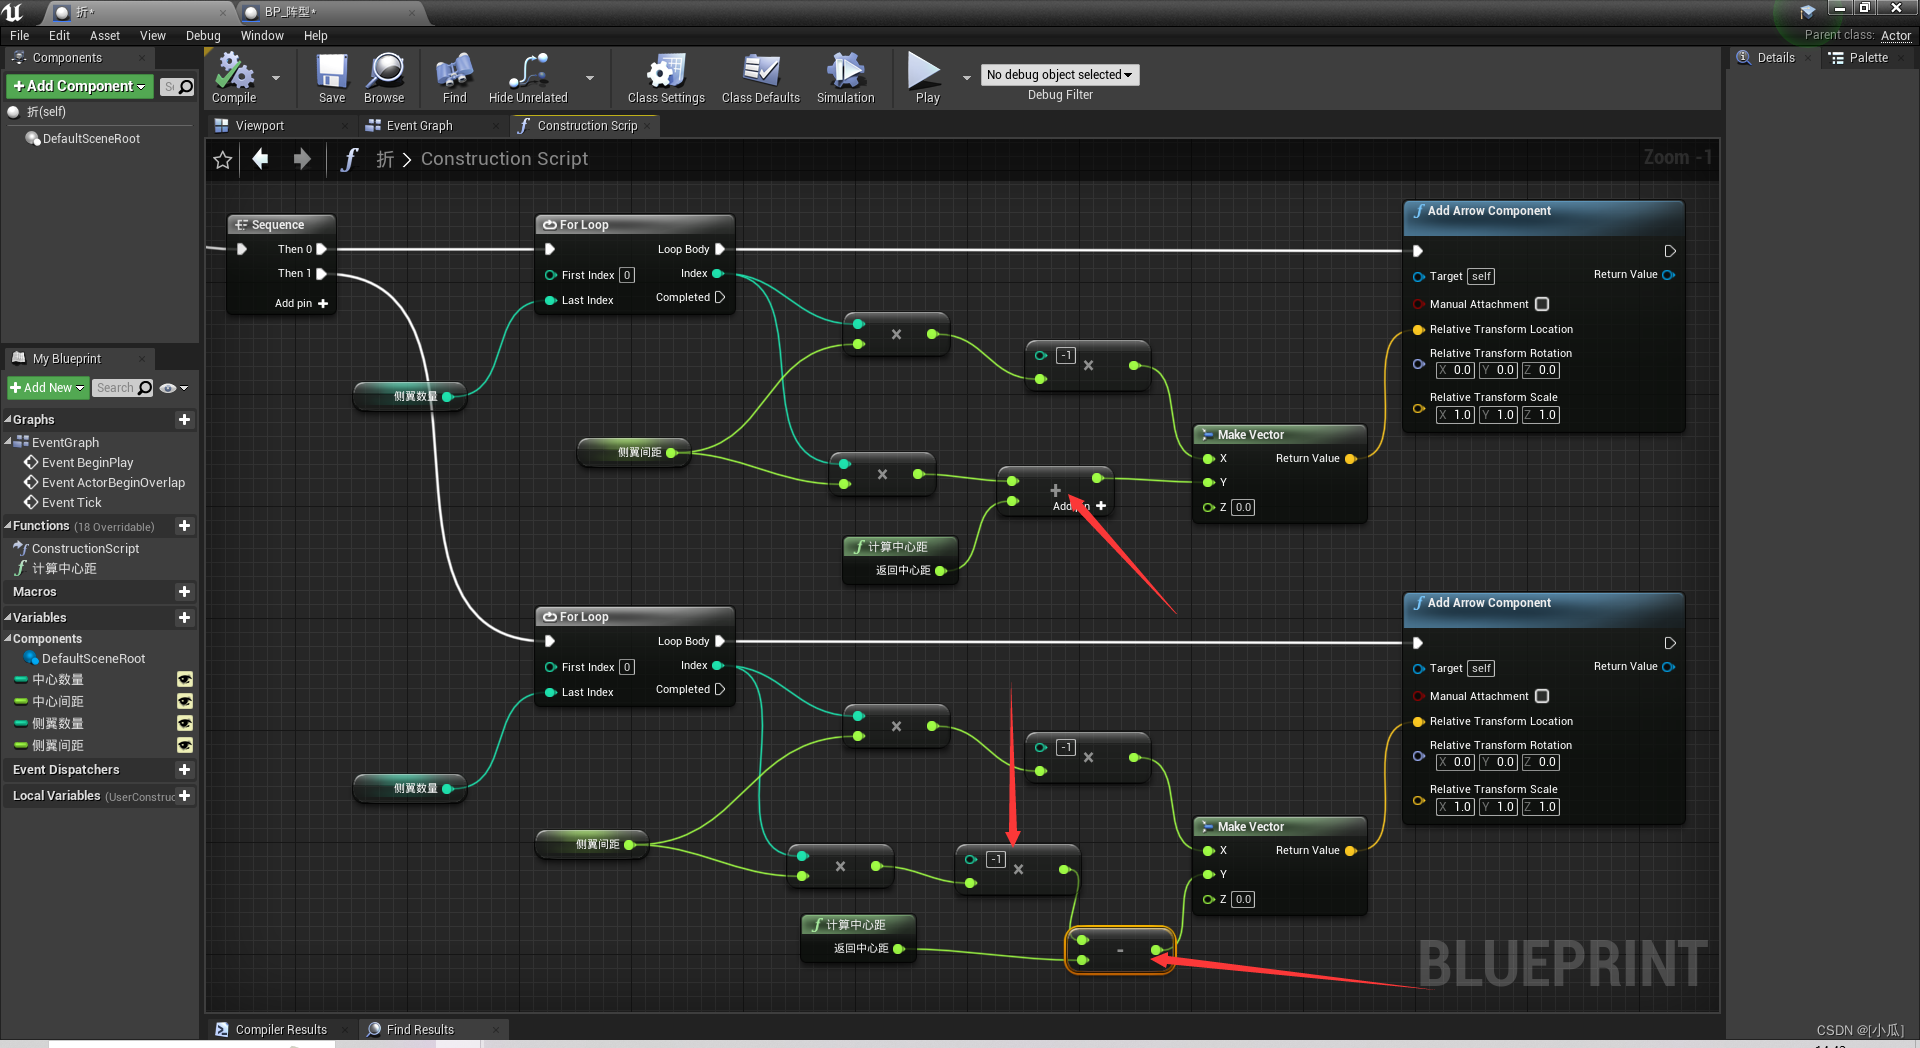This screenshot has height=1048, width=1920.
Task: Add a new function with plus icon
Action: [184, 526]
